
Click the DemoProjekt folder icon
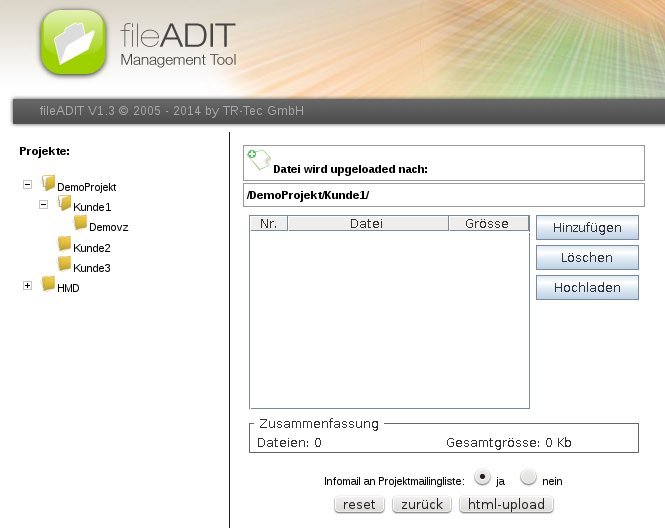(x=49, y=184)
